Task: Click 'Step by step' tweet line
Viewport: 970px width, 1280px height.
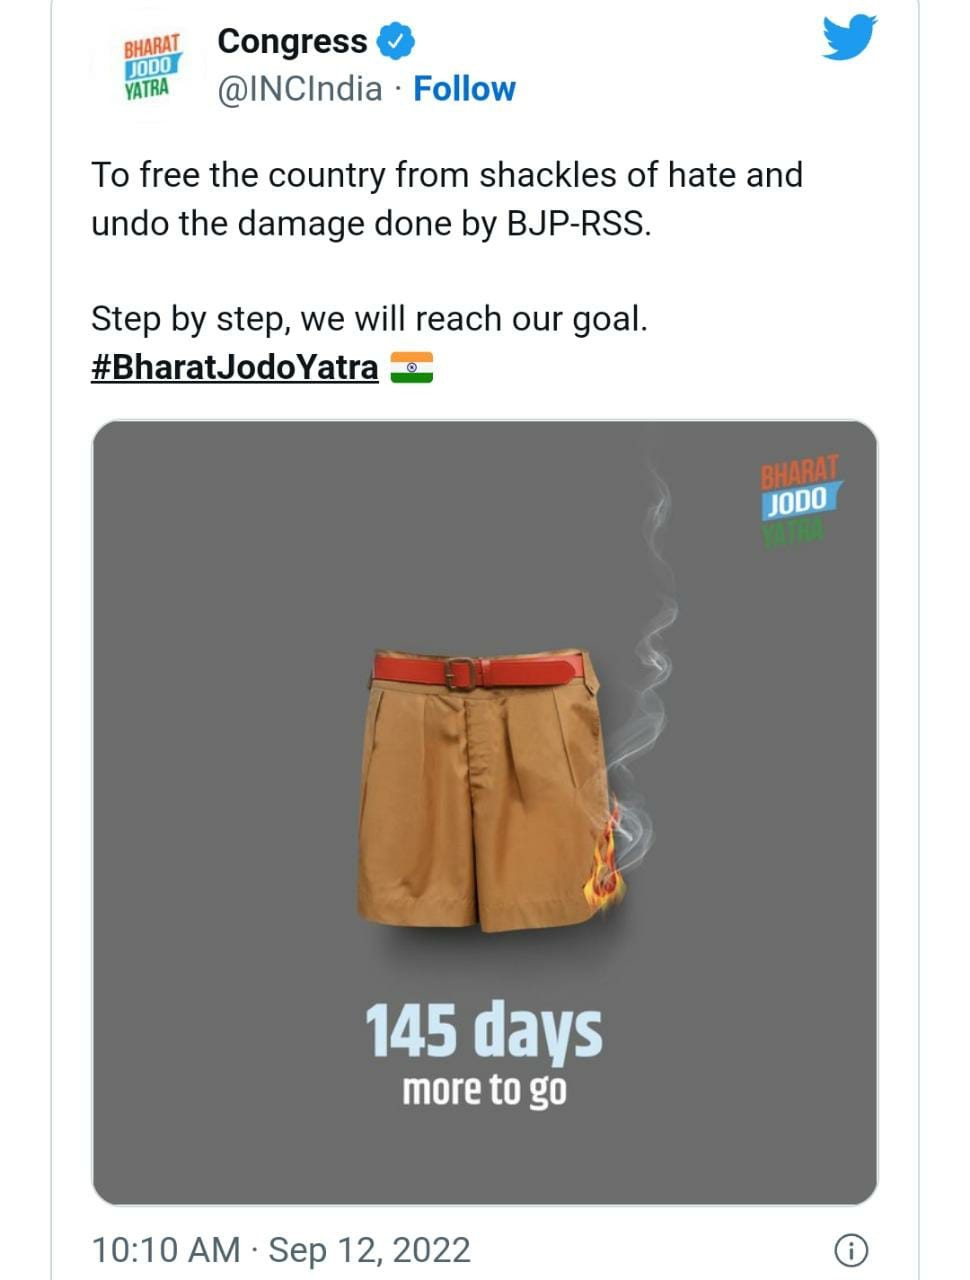Action: point(369,319)
